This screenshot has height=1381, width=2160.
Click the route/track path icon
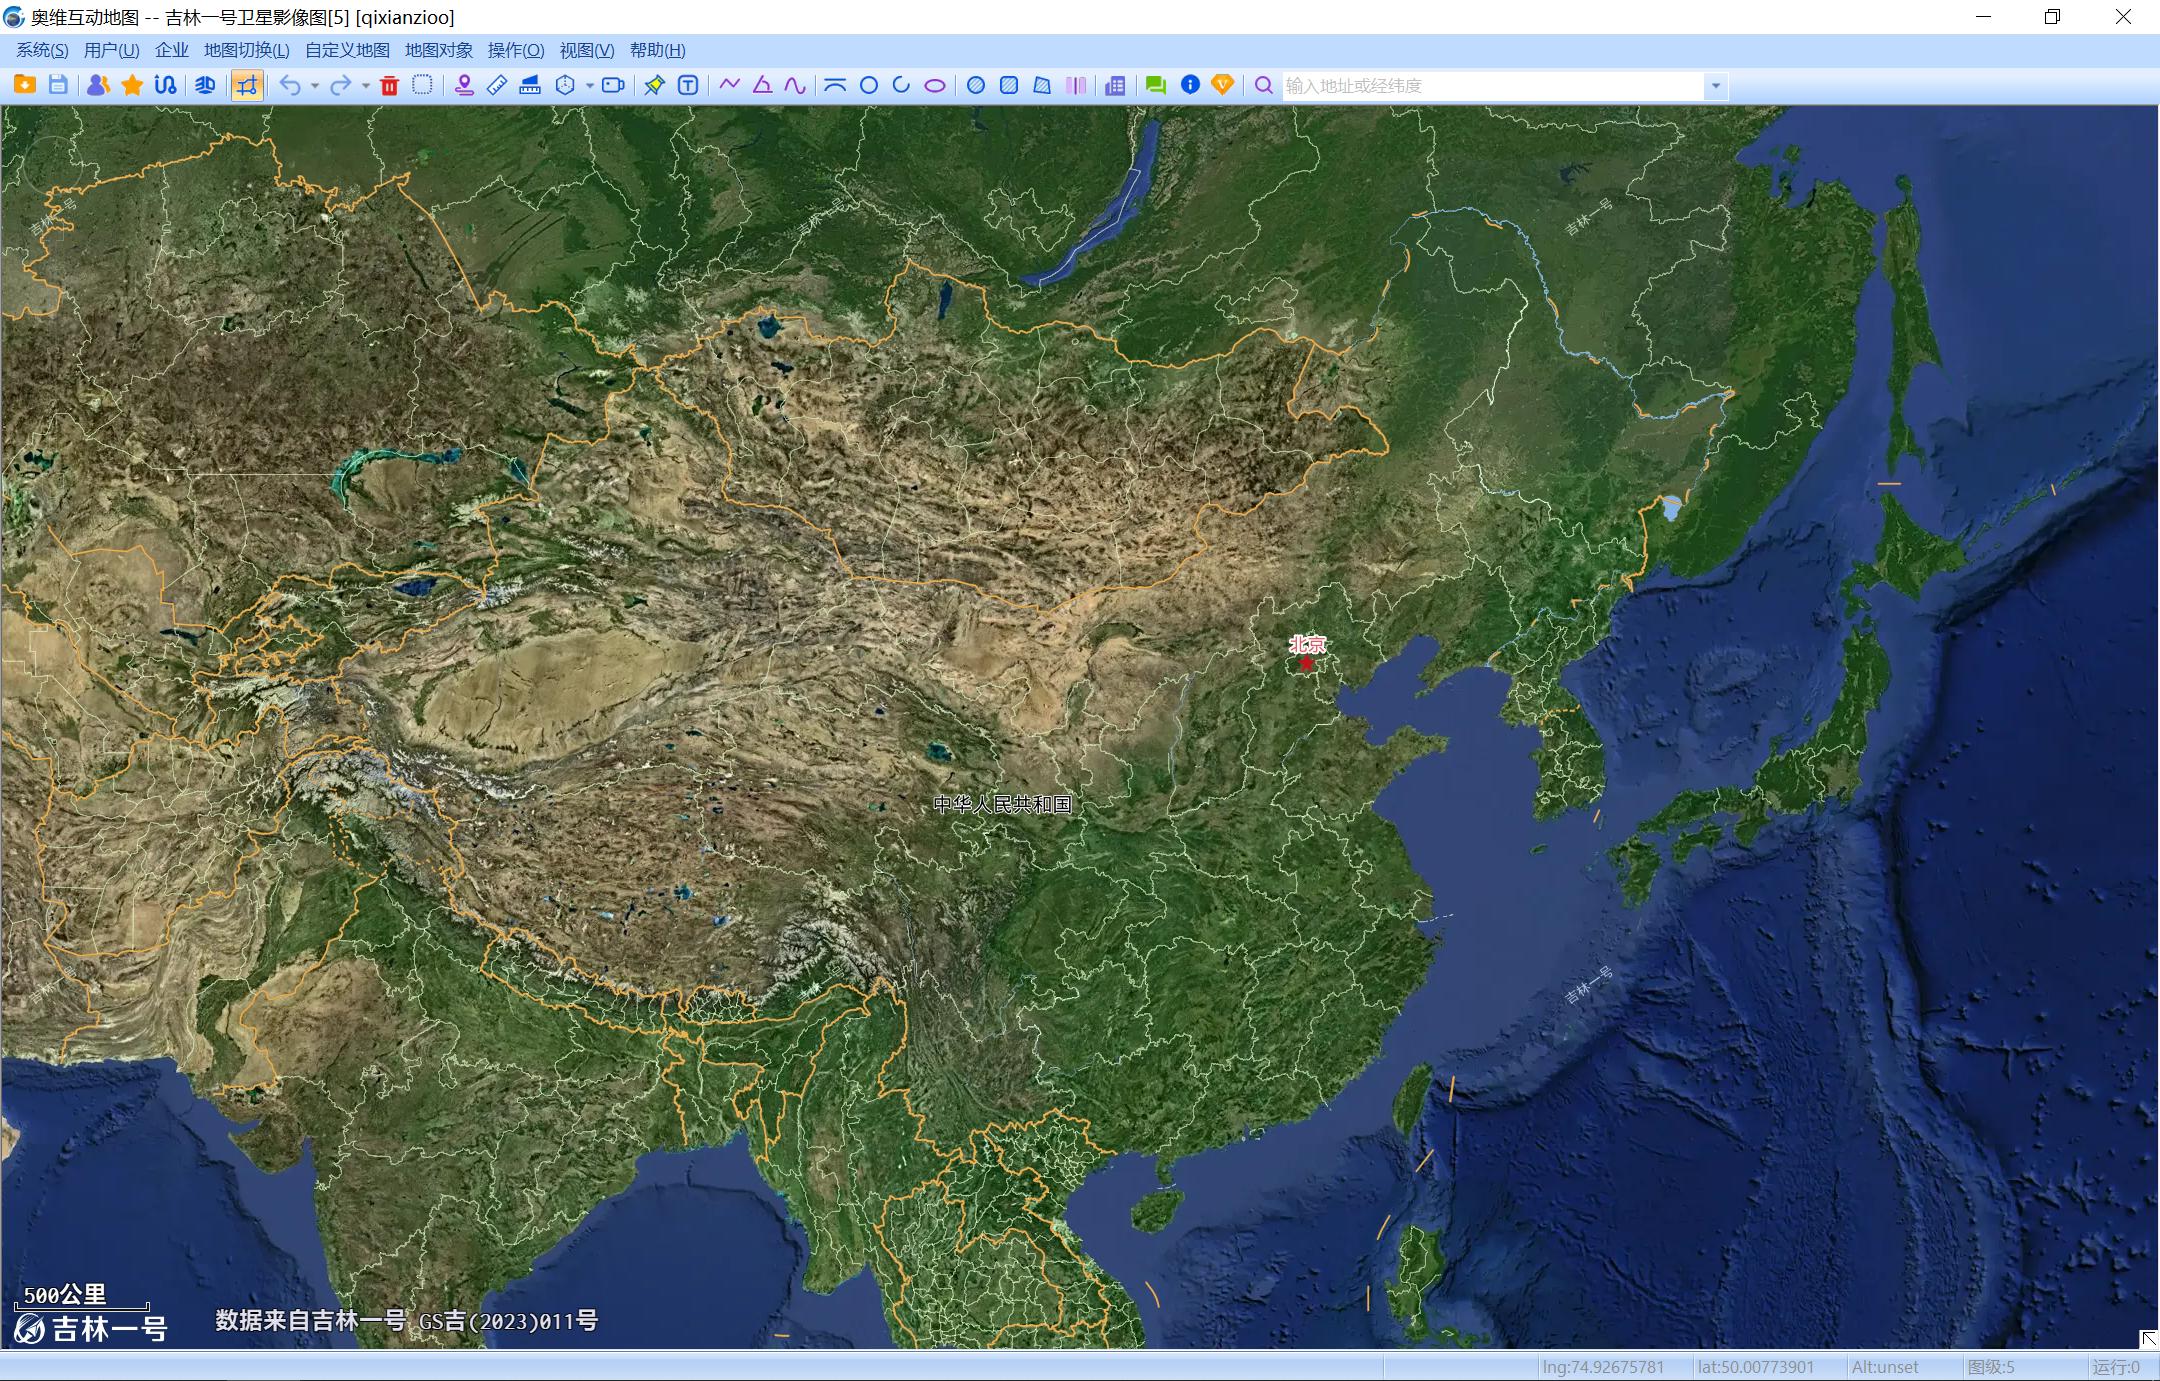[165, 85]
